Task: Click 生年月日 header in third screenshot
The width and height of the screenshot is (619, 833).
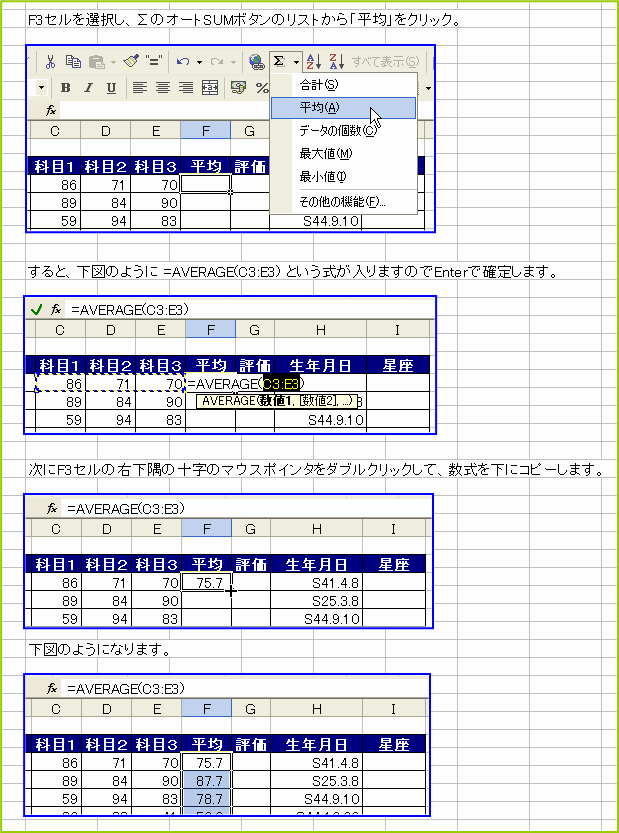Action: click(316, 564)
